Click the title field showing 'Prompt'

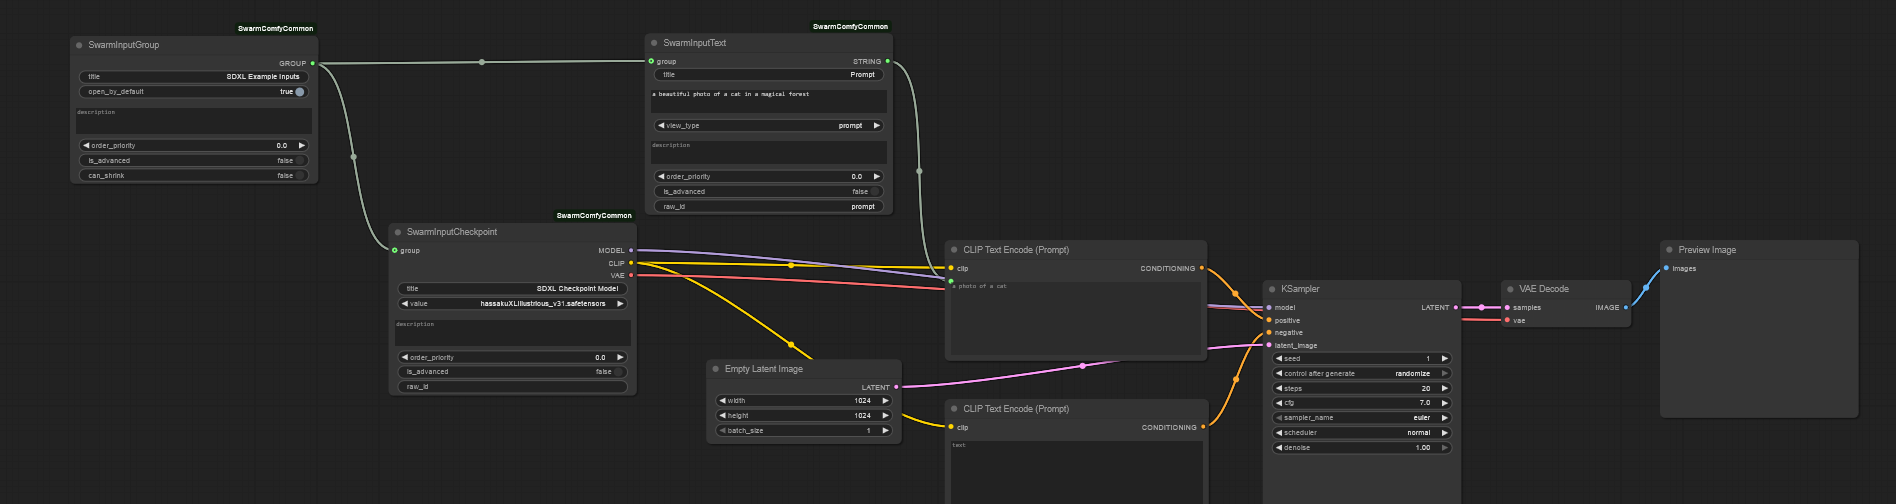(x=769, y=75)
